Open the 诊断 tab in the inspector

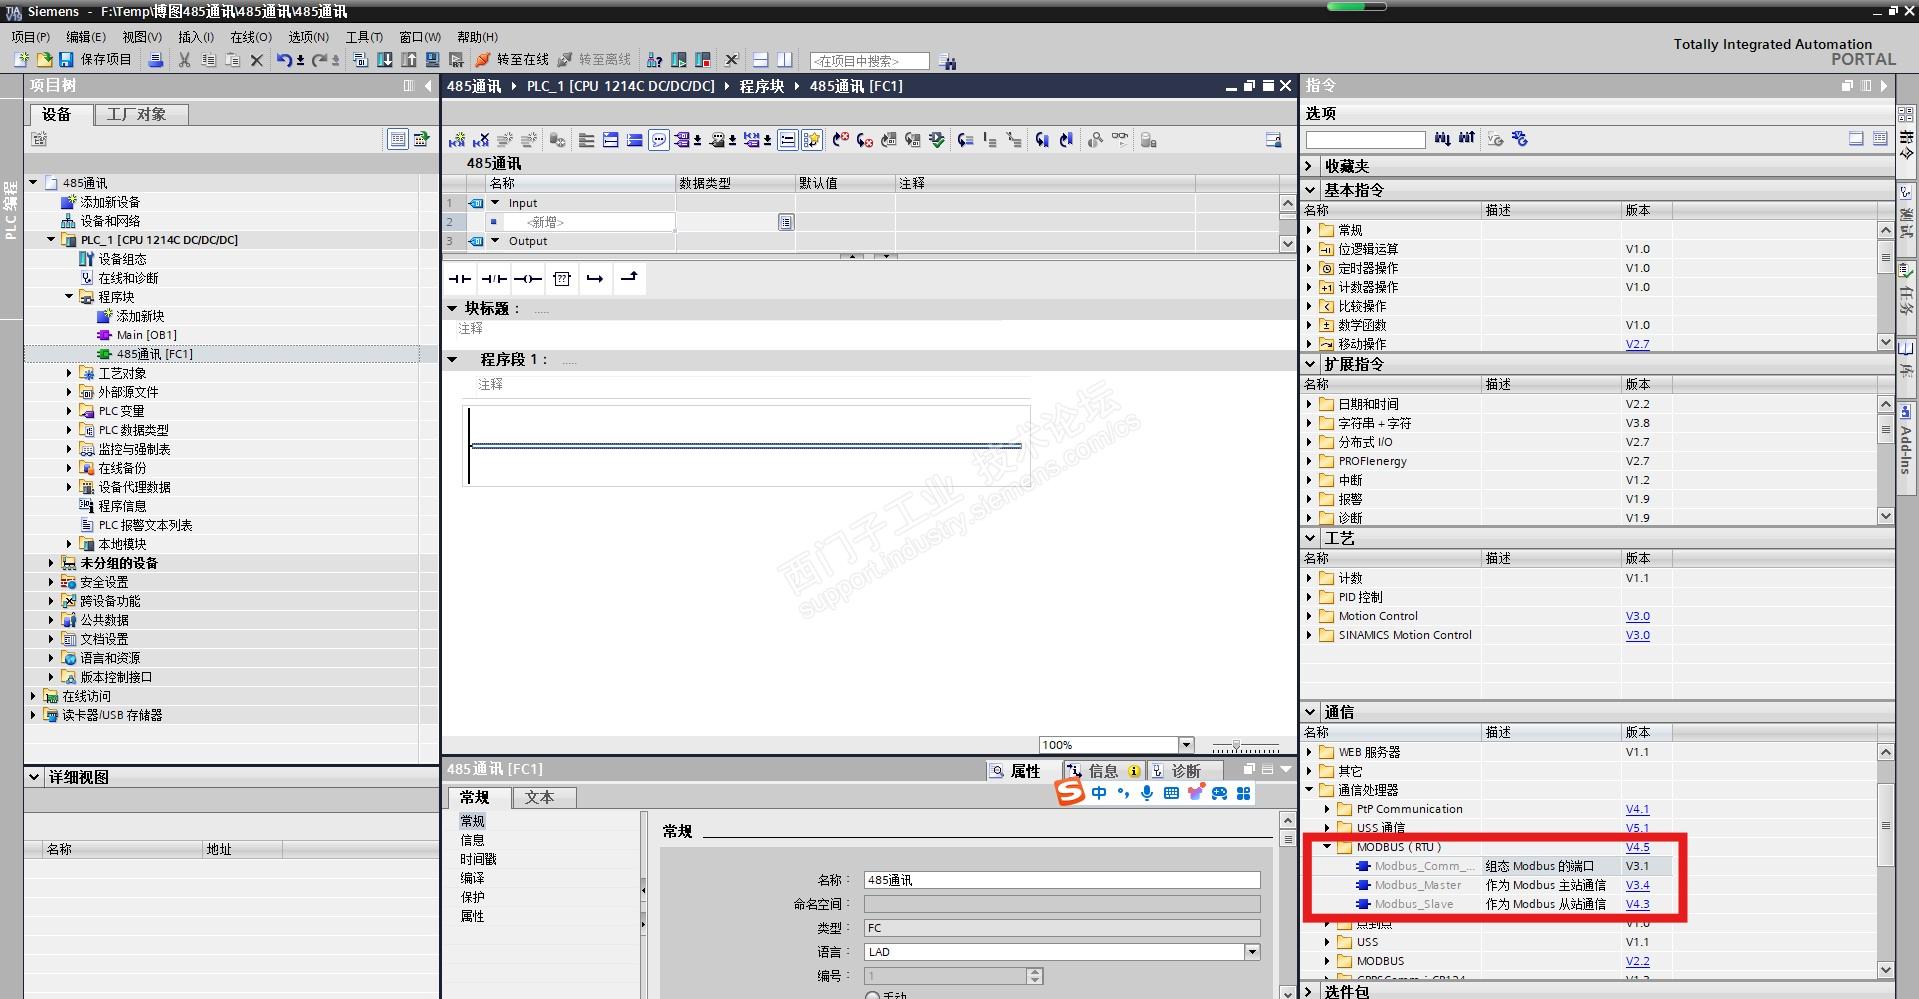pos(1186,771)
